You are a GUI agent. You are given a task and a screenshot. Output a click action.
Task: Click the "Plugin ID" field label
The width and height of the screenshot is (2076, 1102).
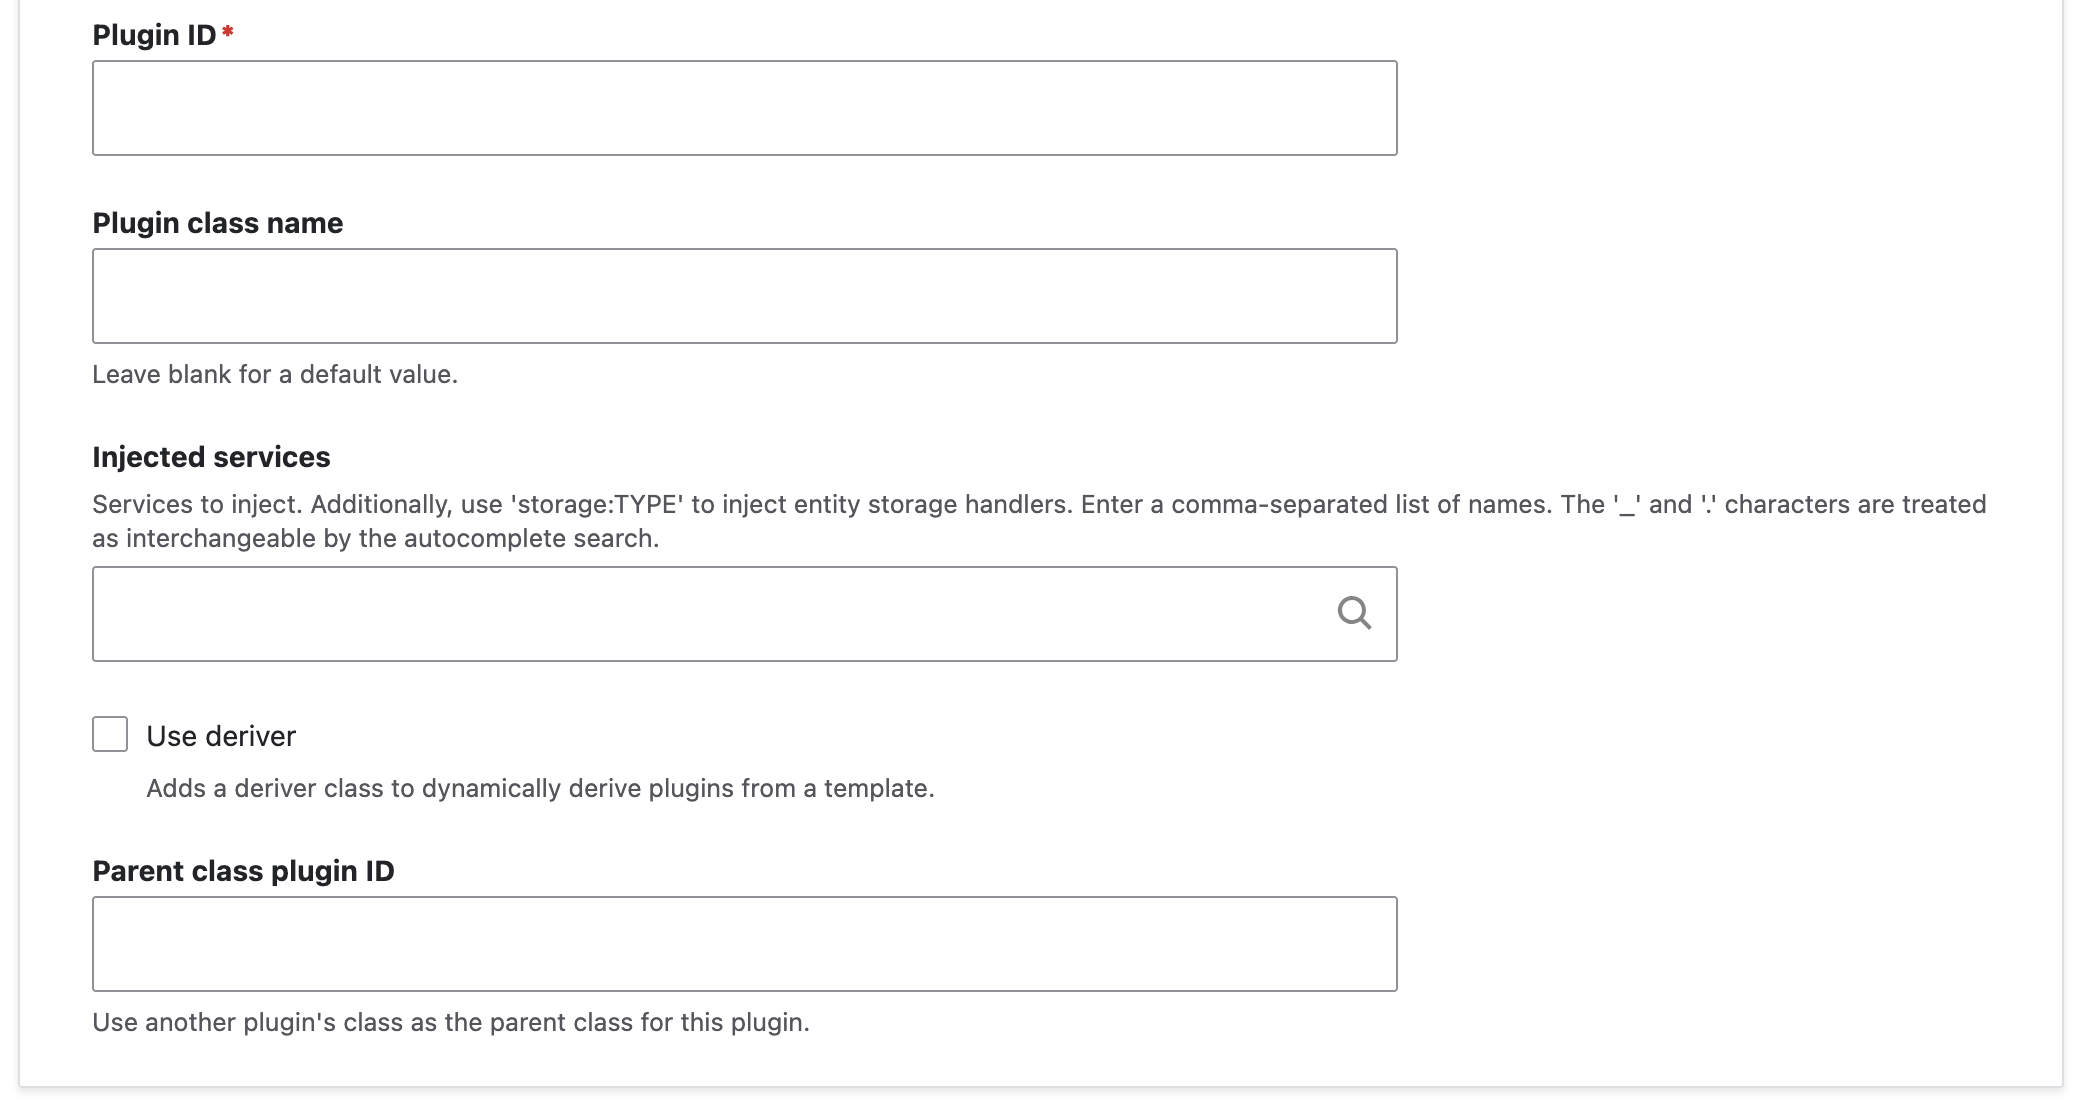[154, 36]
